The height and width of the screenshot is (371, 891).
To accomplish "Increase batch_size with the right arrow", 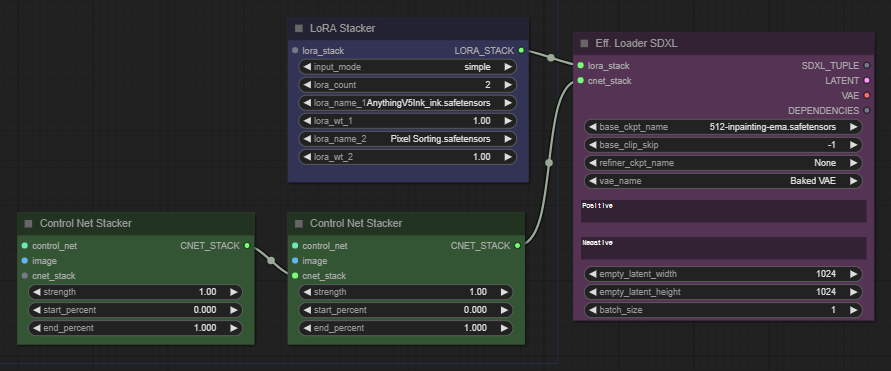I will point(853,310).
